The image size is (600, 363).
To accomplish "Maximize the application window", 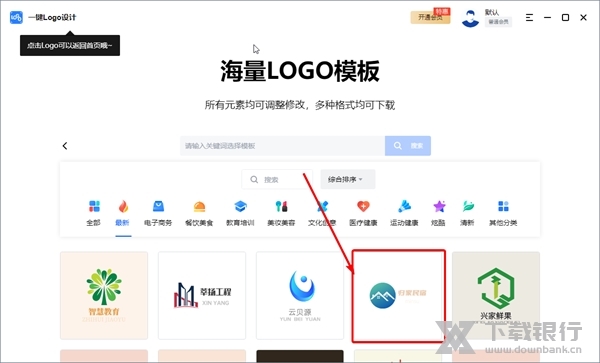I will click(565, 18).
